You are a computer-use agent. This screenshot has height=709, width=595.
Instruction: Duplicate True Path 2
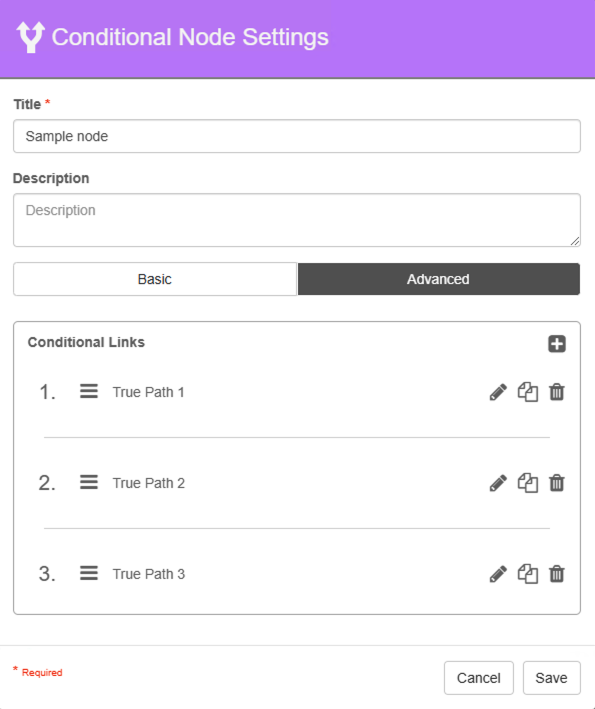[x=528, y=483]
